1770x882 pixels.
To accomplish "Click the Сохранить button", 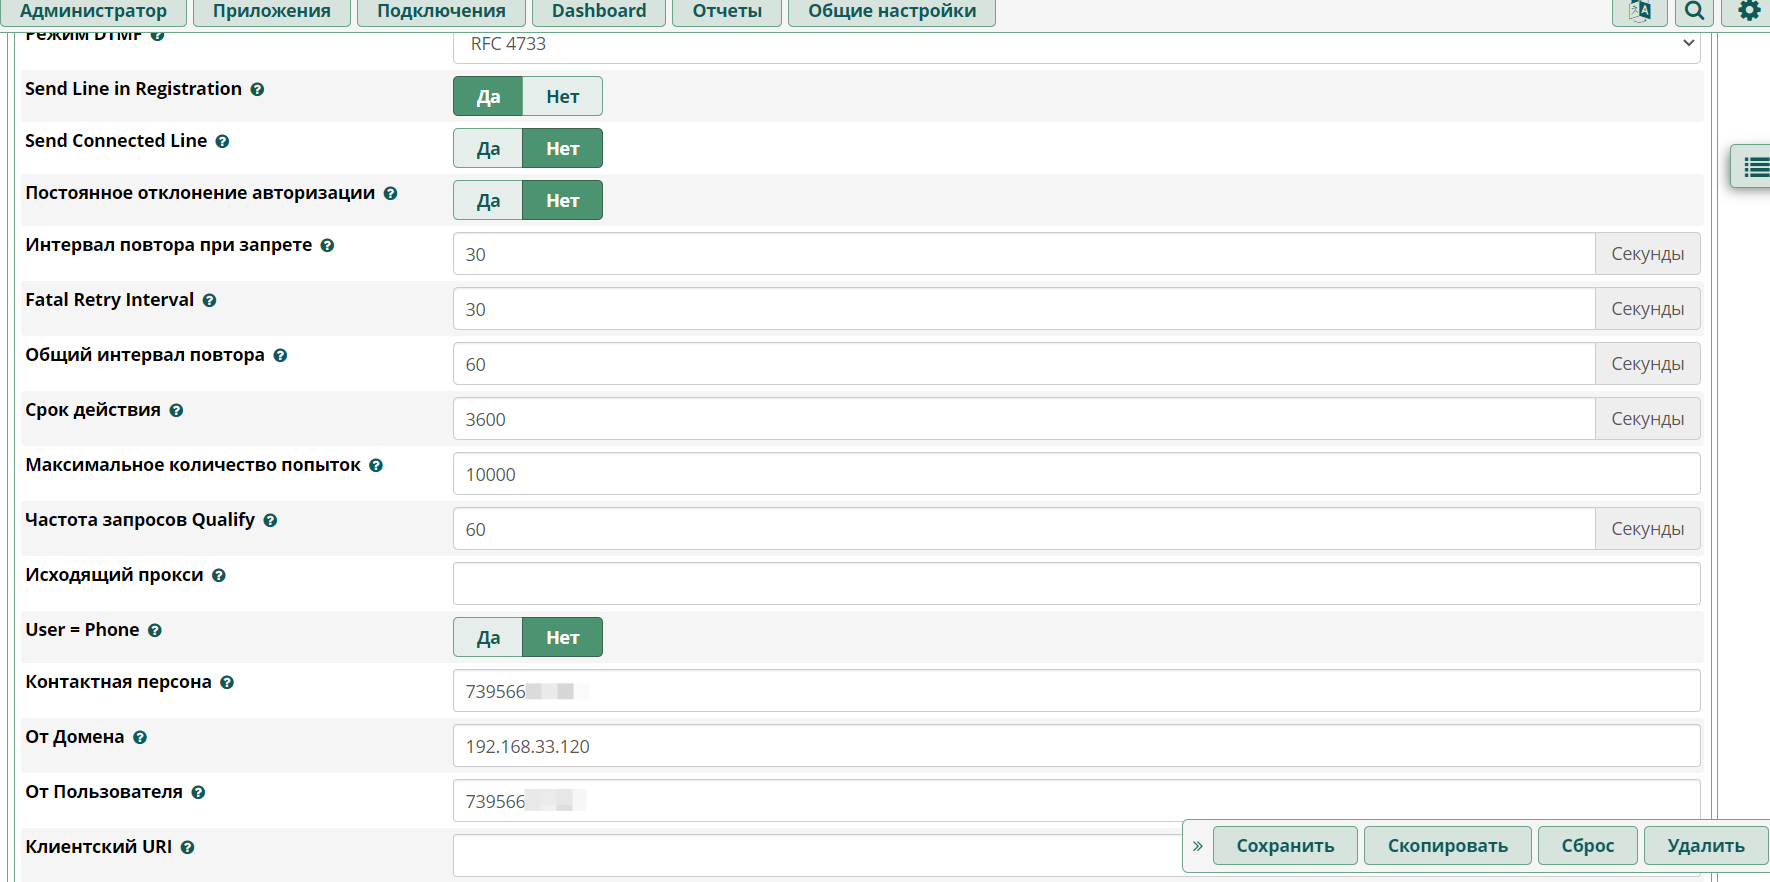I will point(1285,846).
